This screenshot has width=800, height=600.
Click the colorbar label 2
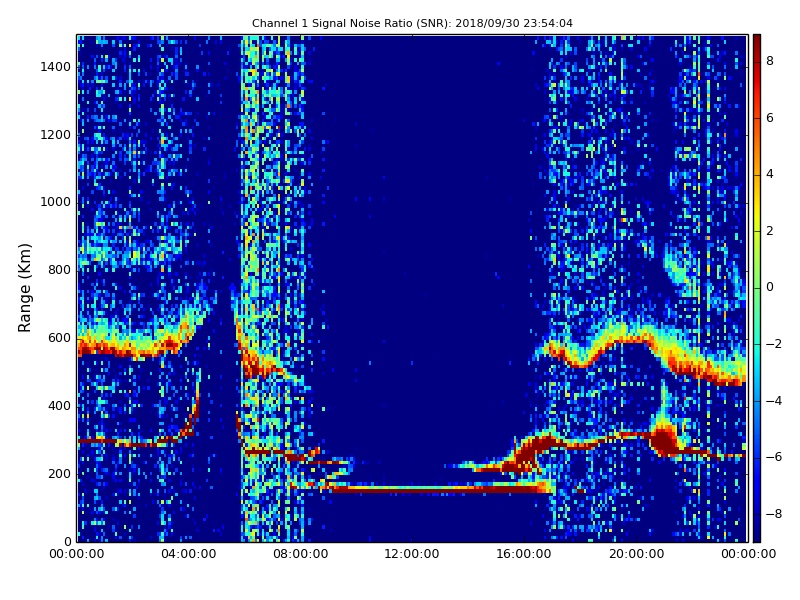coord(770,231)
